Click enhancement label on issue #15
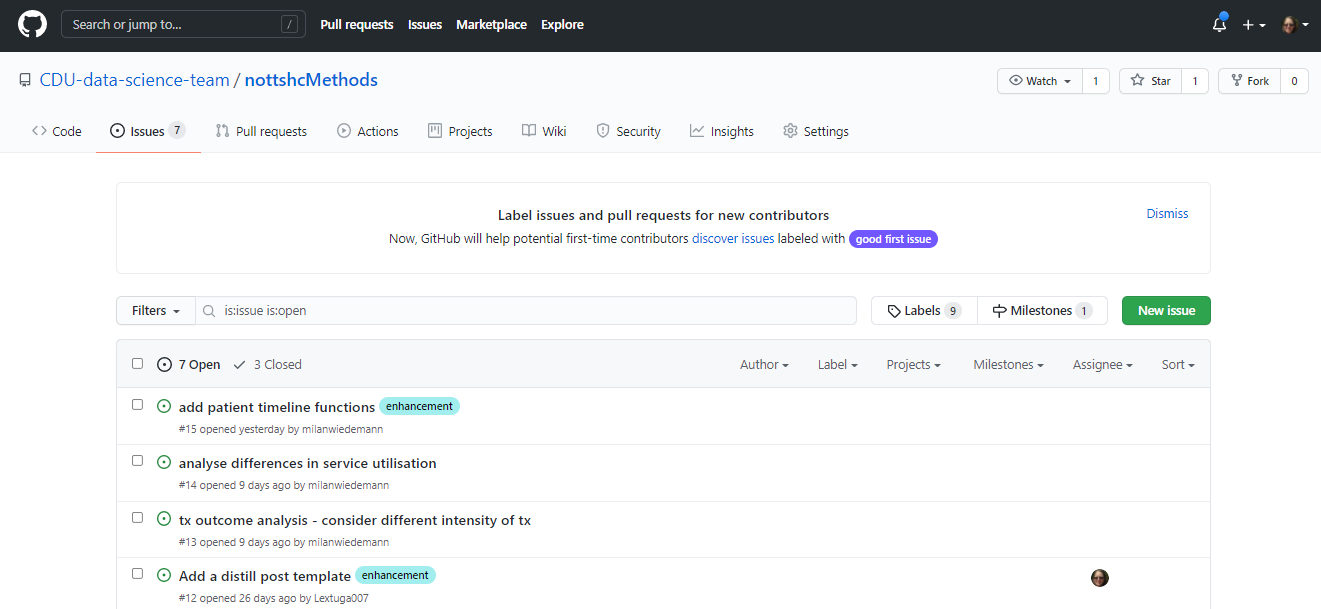This screenshot has width=1321, height=609. 419,406
